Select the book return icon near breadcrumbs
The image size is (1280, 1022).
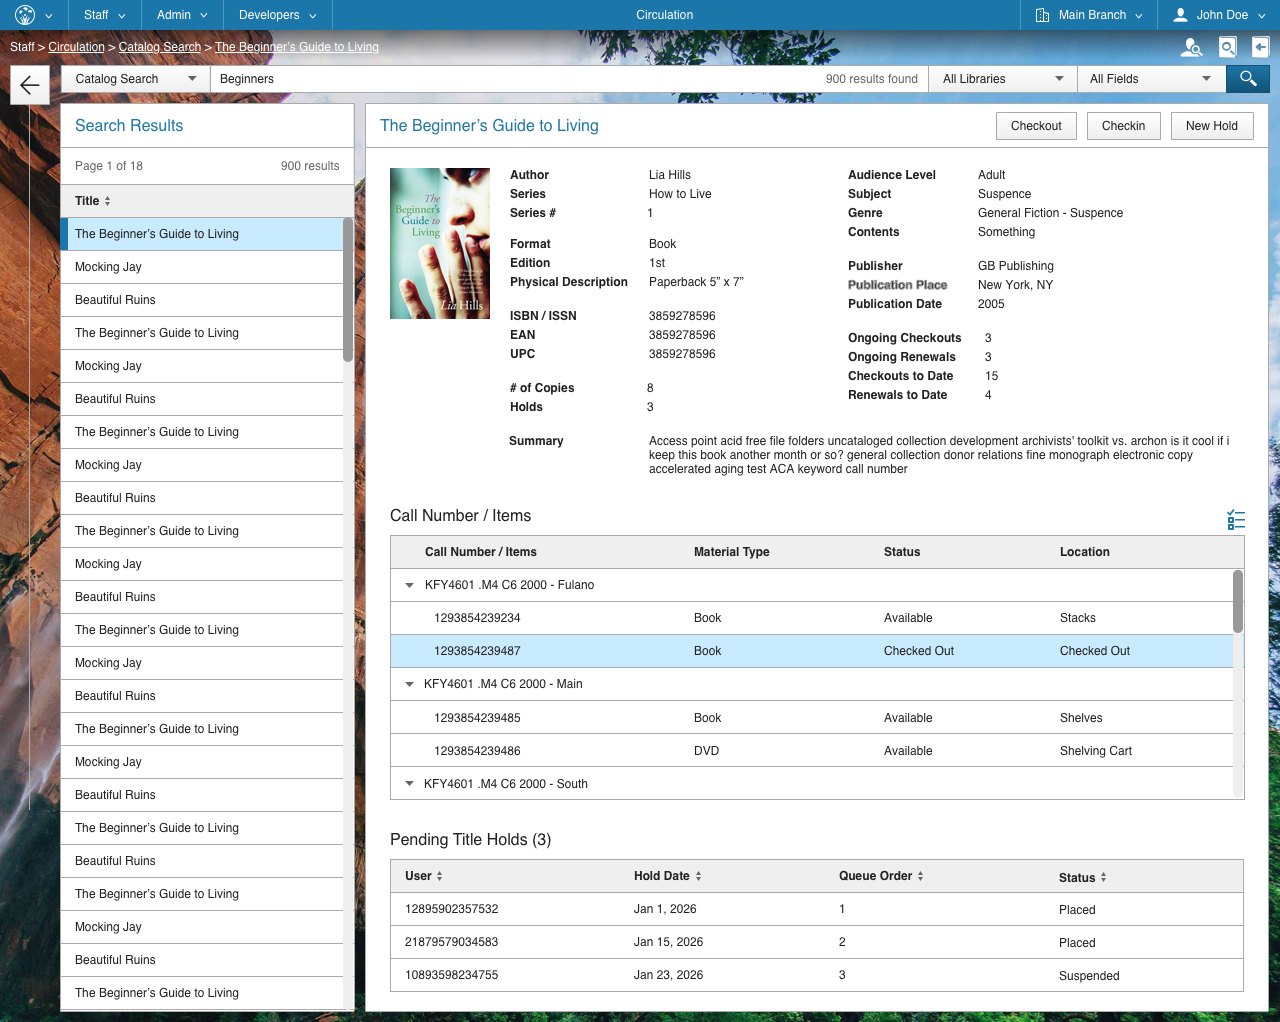point(1262,46)
